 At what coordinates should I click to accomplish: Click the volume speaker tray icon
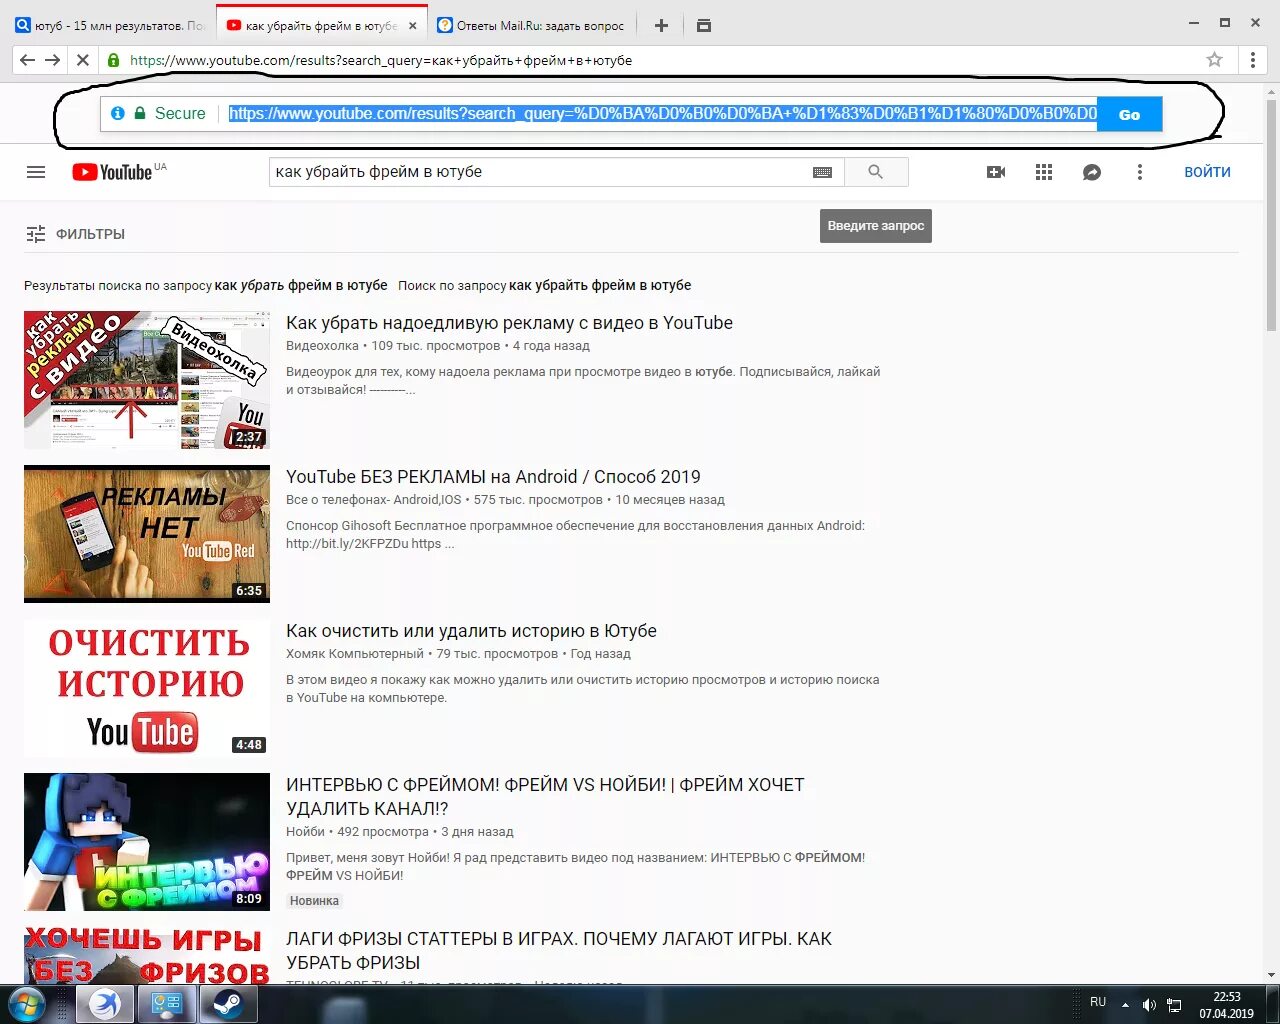pyautogui.click(x=1149, y=1005)
